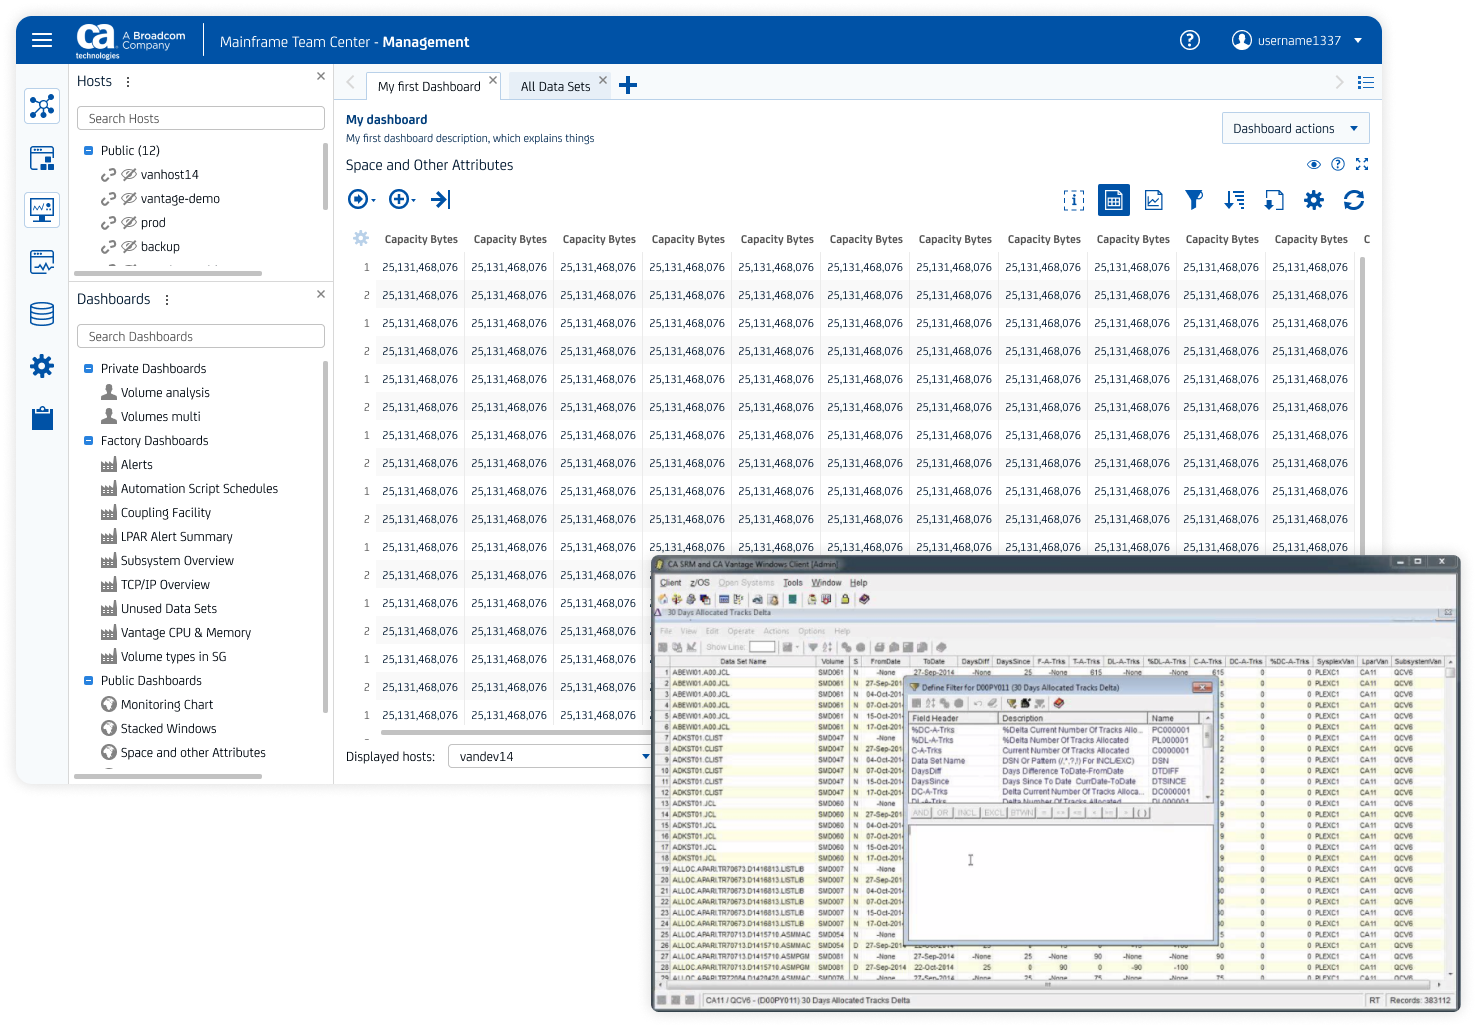
Task: Switch to table view icon
Action: (x=1114, y=200)
